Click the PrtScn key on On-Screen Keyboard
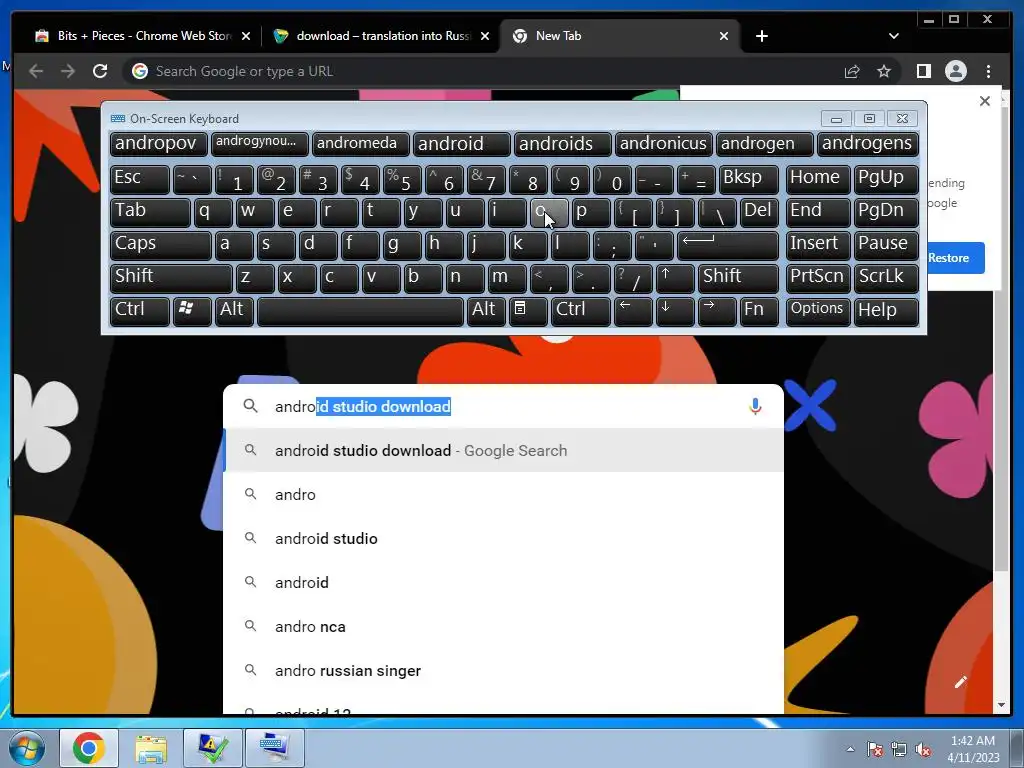1024x768 pixels. pos(818,277)
